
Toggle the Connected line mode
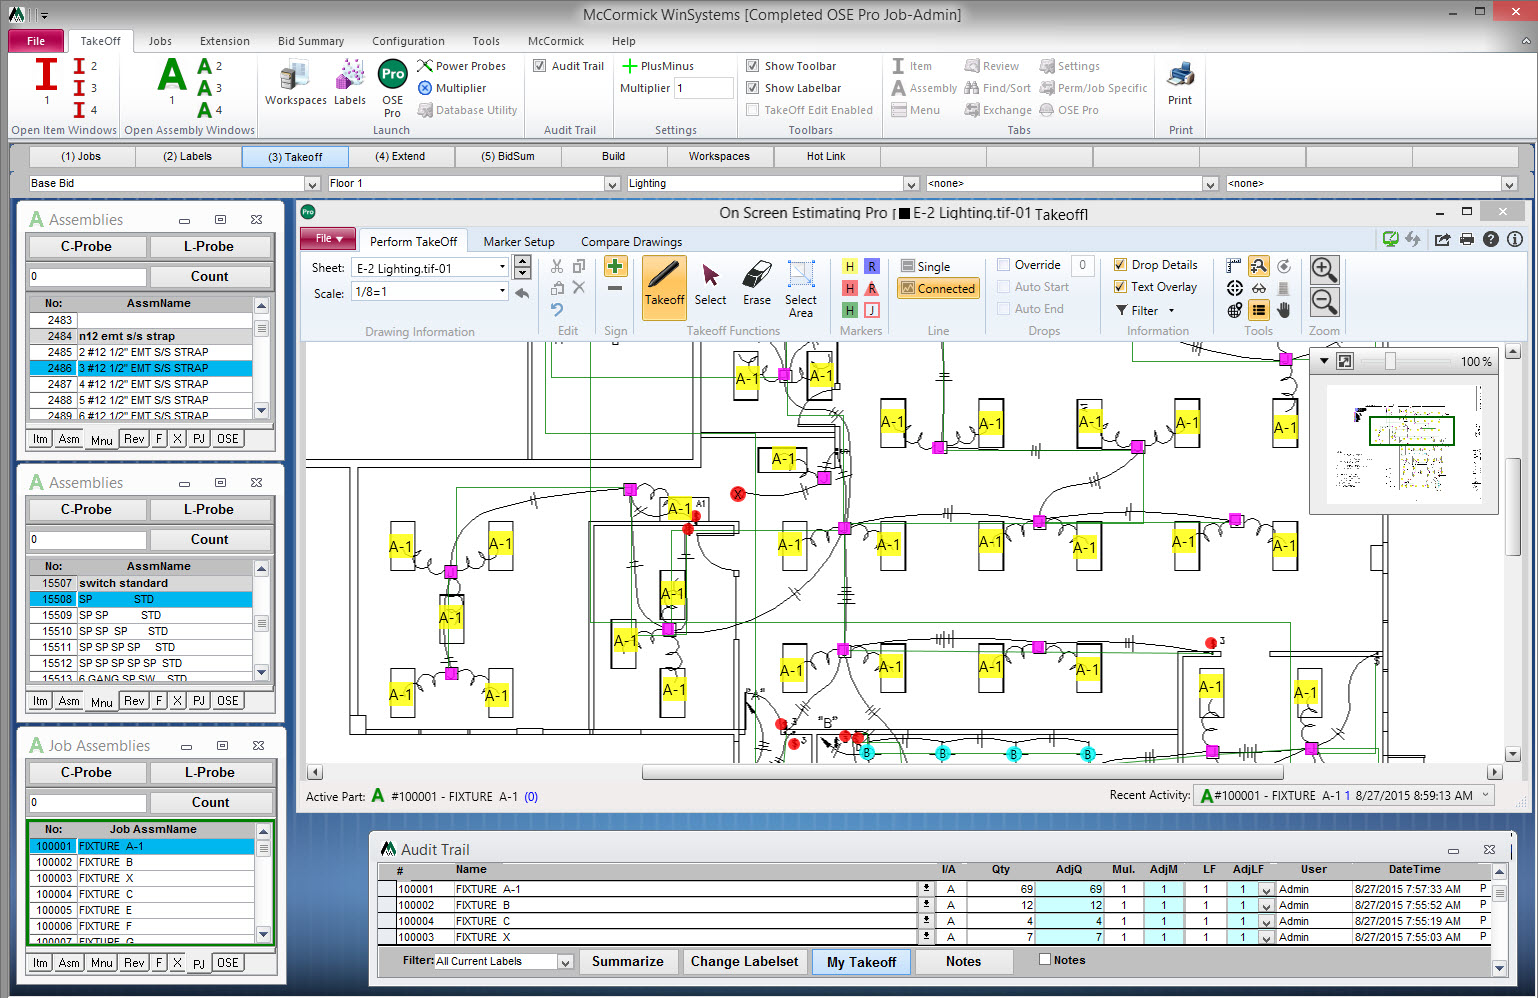pos(938,288)
